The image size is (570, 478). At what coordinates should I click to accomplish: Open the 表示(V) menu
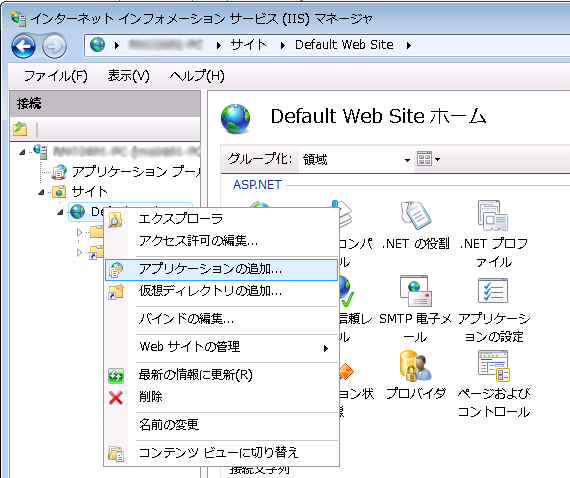[x=128, y=76]
